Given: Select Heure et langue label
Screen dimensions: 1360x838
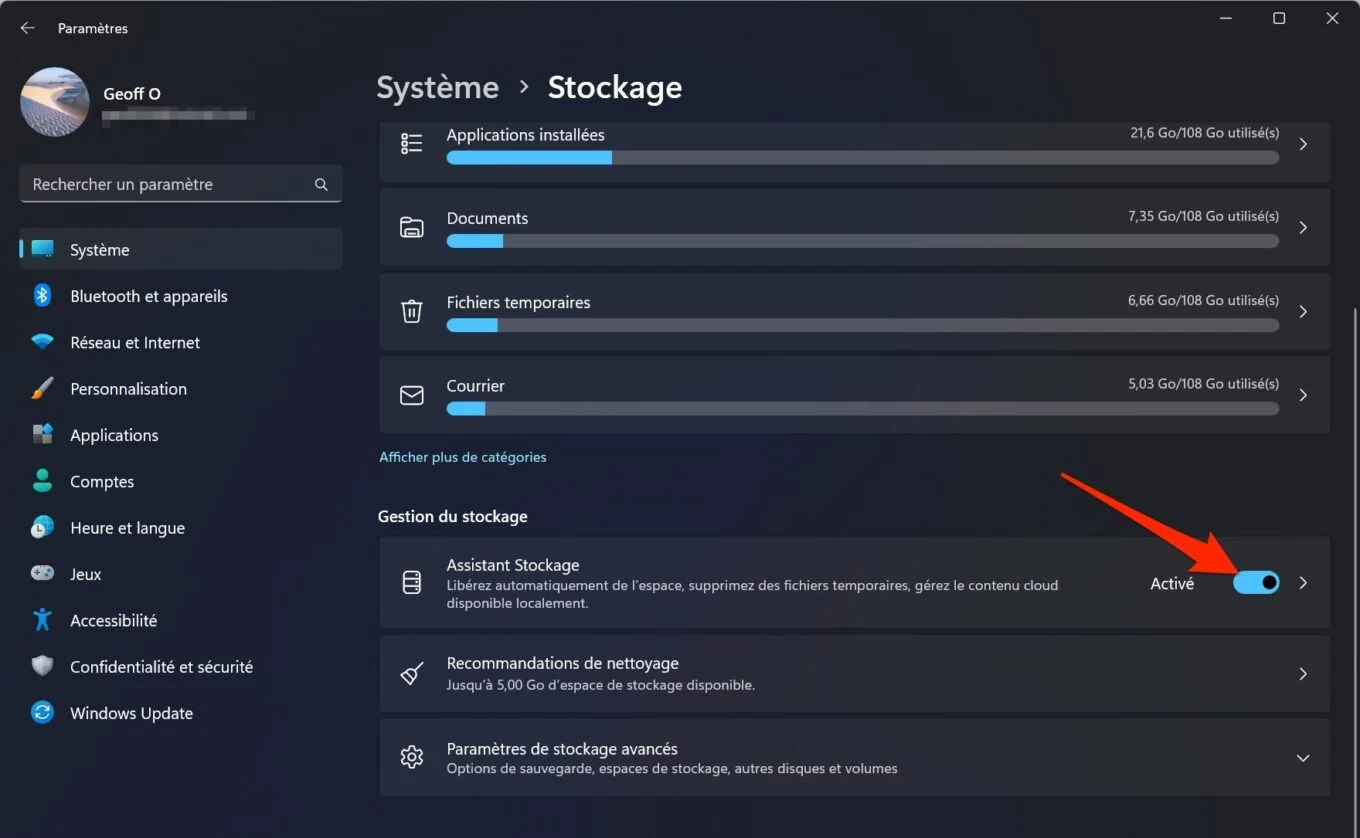Looking at the screenshot, I should point(127,528).
